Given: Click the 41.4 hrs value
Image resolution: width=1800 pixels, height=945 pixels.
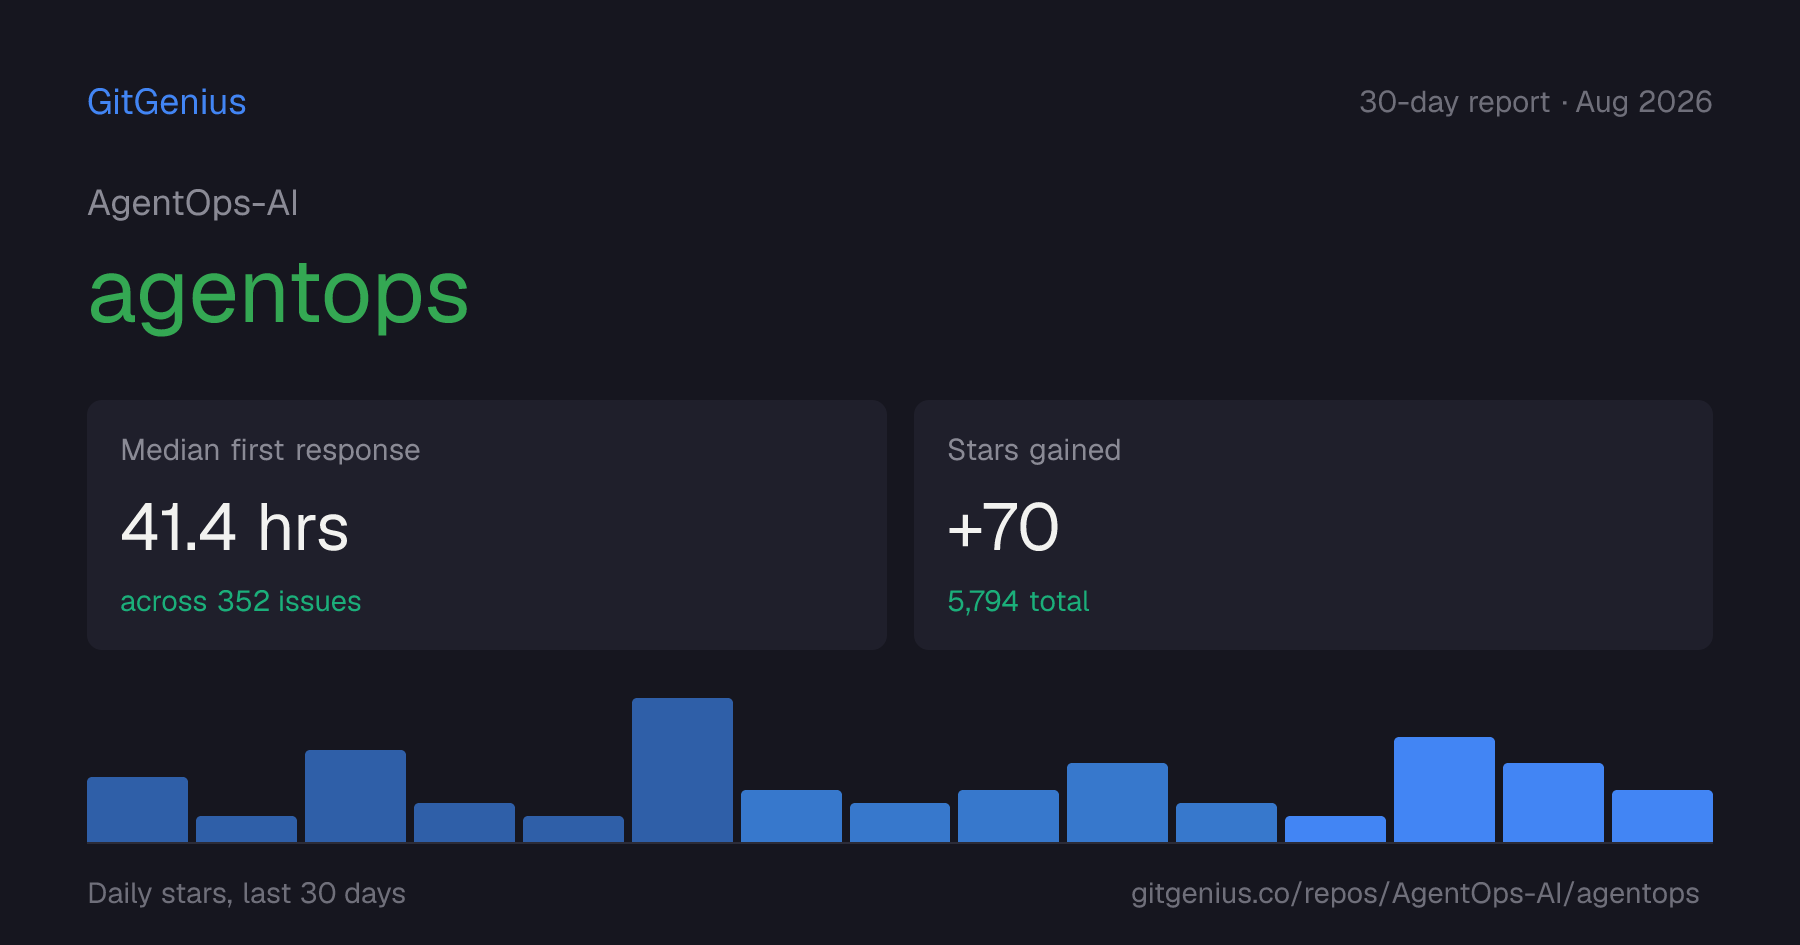Looking at the screenshot, I should tap(235, 528).
